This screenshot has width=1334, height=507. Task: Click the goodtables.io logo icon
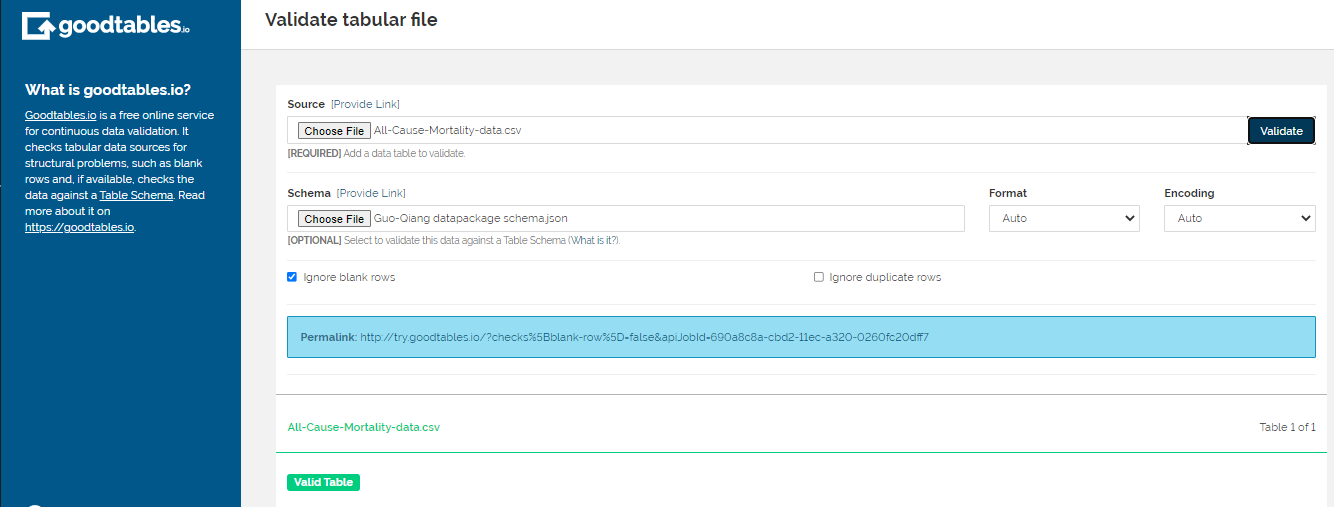(x=38, y=26)
